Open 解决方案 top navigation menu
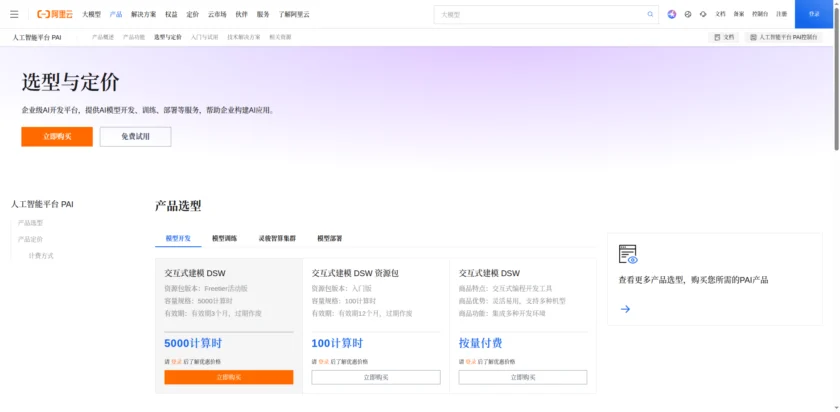 [x=144, y=14]
